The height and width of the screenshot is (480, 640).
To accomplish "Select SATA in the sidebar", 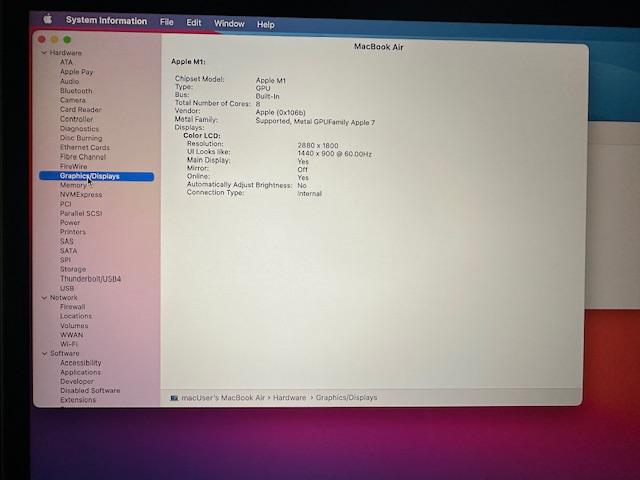I will tap(68, 251).
